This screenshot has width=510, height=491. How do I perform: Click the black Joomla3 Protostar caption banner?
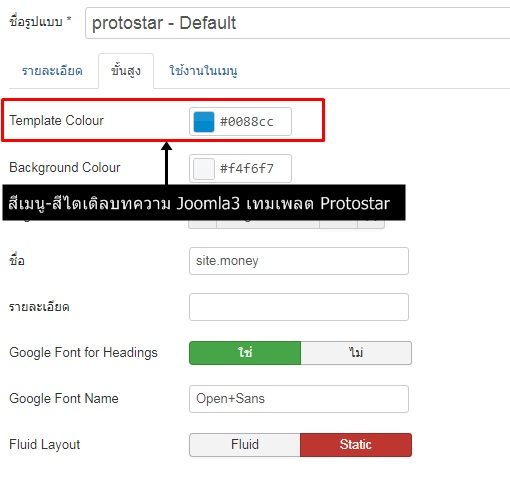pyautogui.click(x=204, y=203)
